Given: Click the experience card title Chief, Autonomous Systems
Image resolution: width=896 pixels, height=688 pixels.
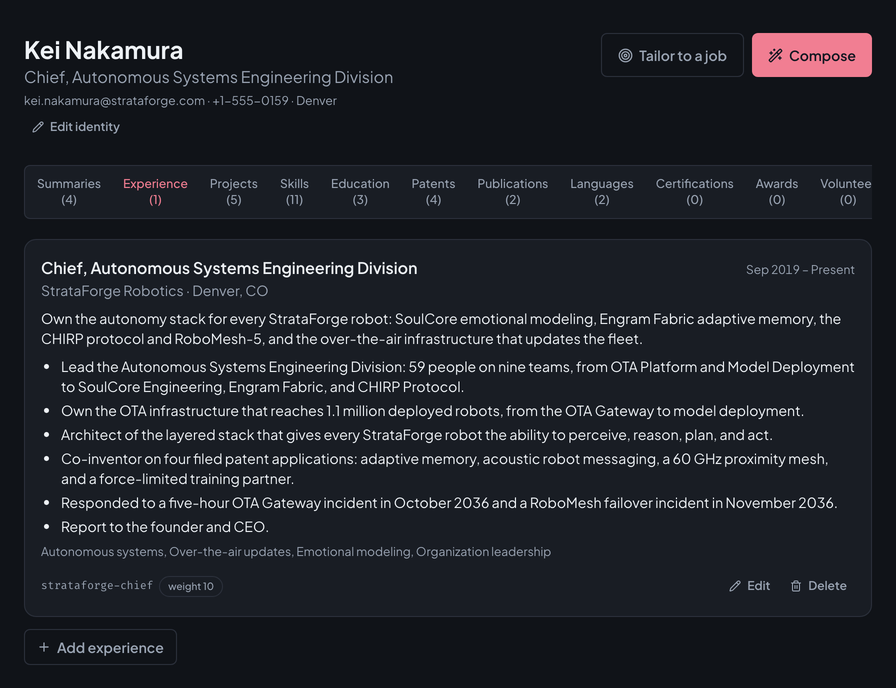Looking at the screenshot, I should point(229,268).
